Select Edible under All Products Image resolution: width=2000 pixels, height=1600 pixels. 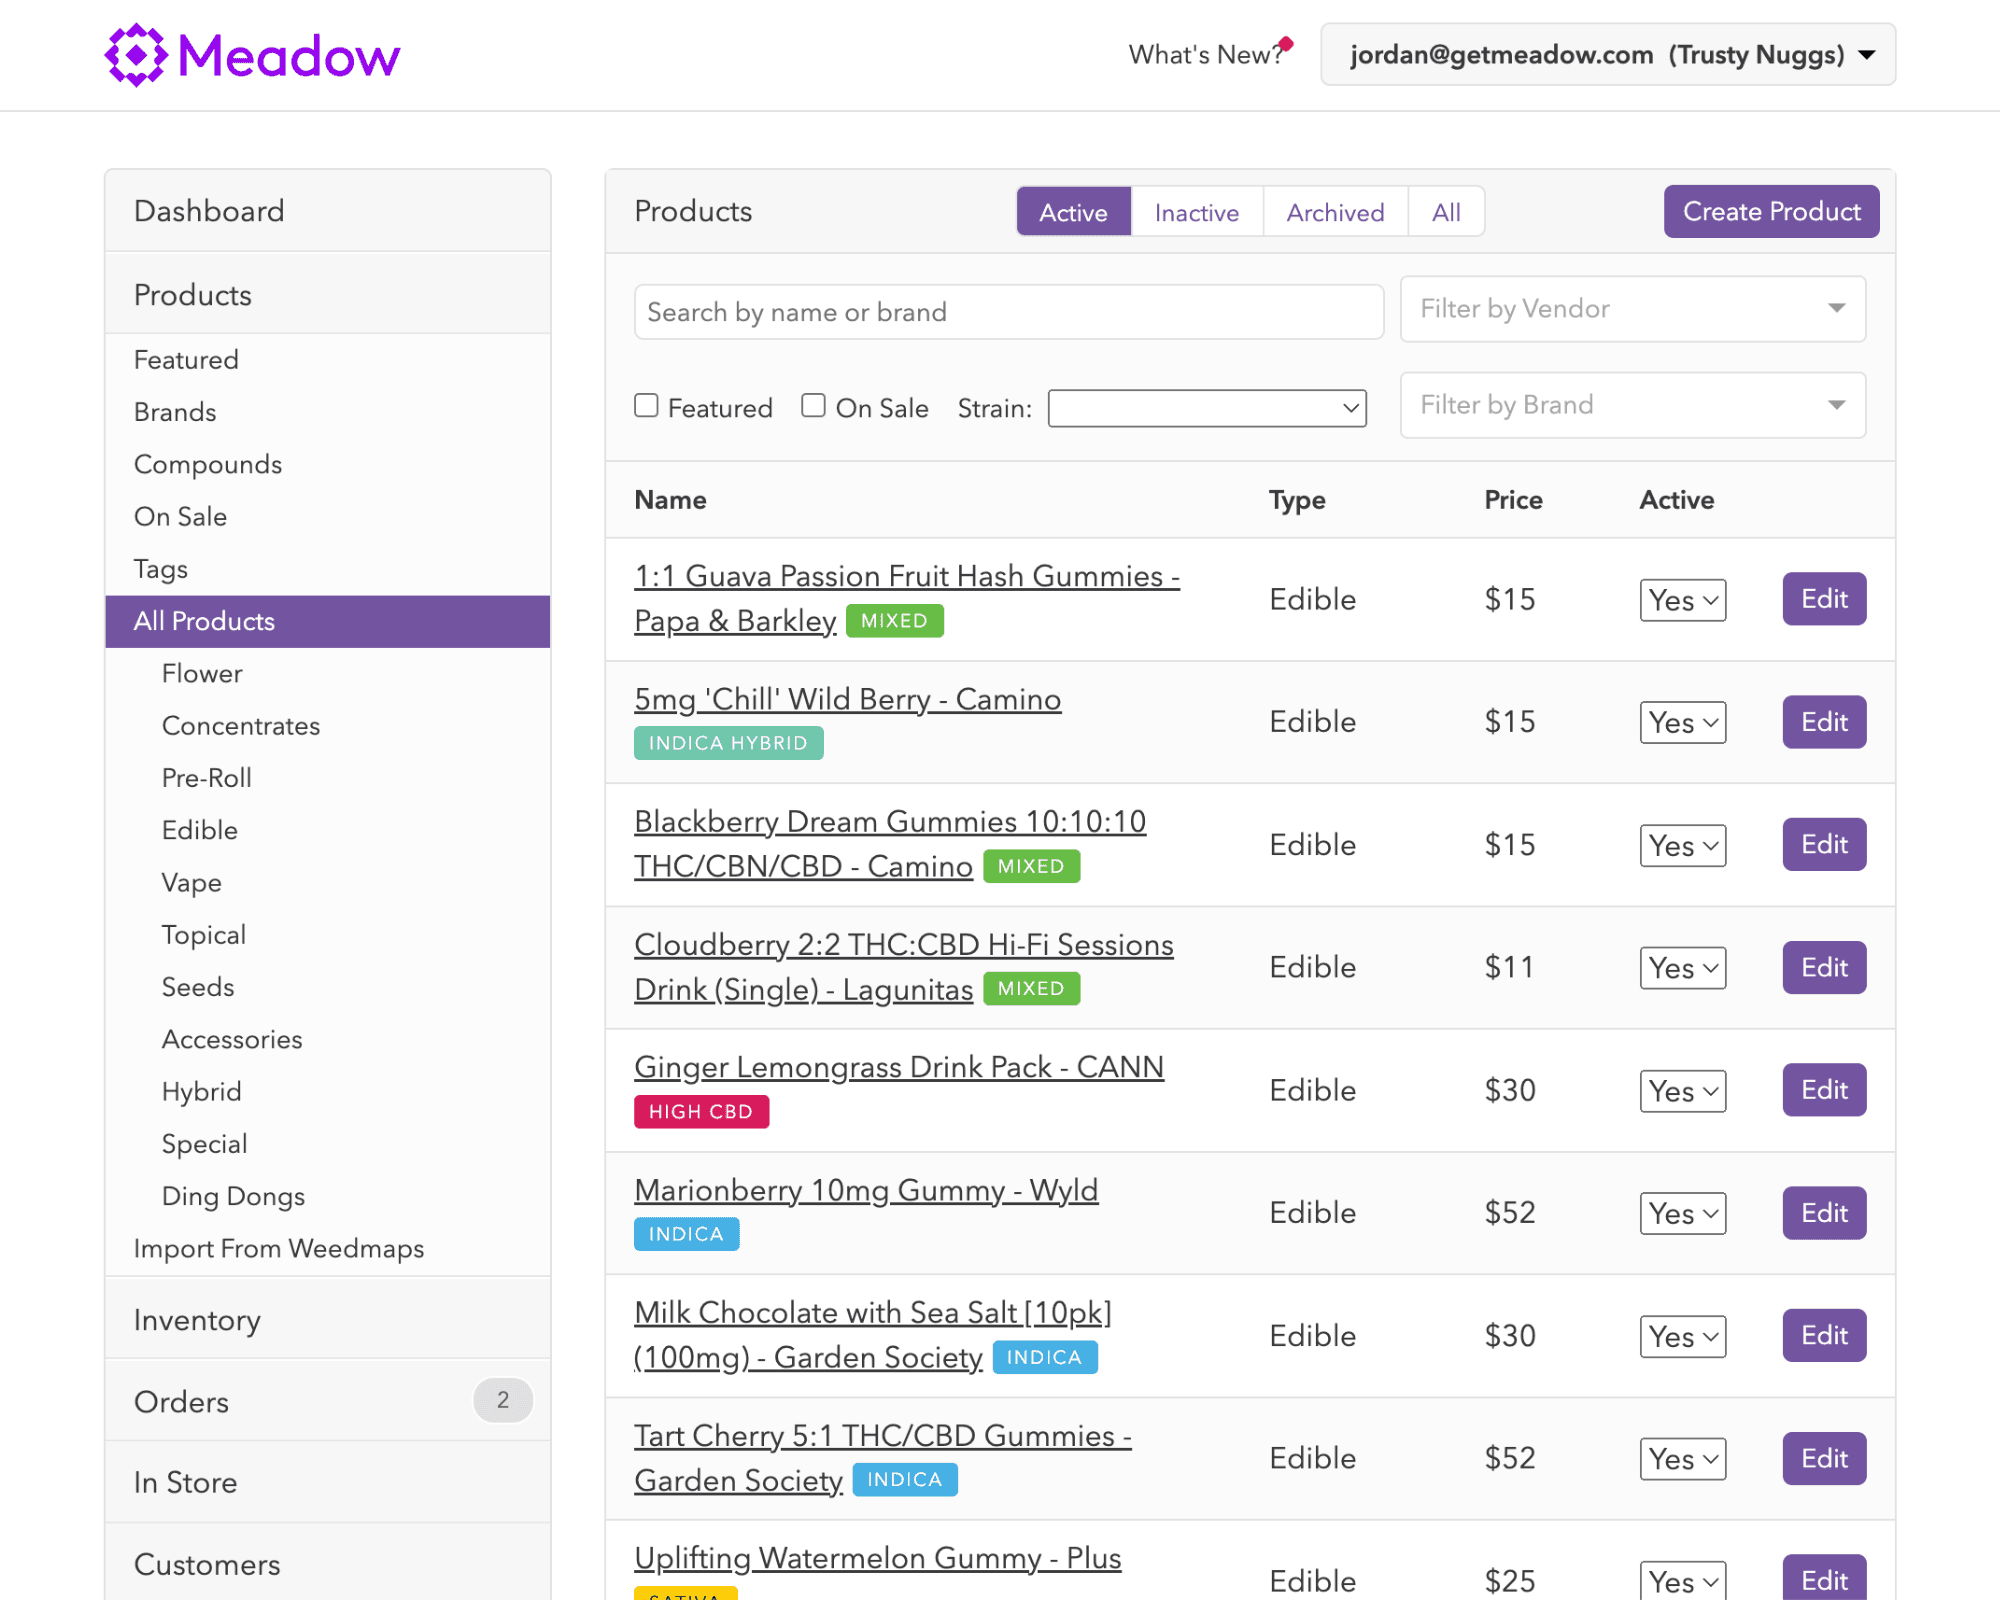(199, 830)
